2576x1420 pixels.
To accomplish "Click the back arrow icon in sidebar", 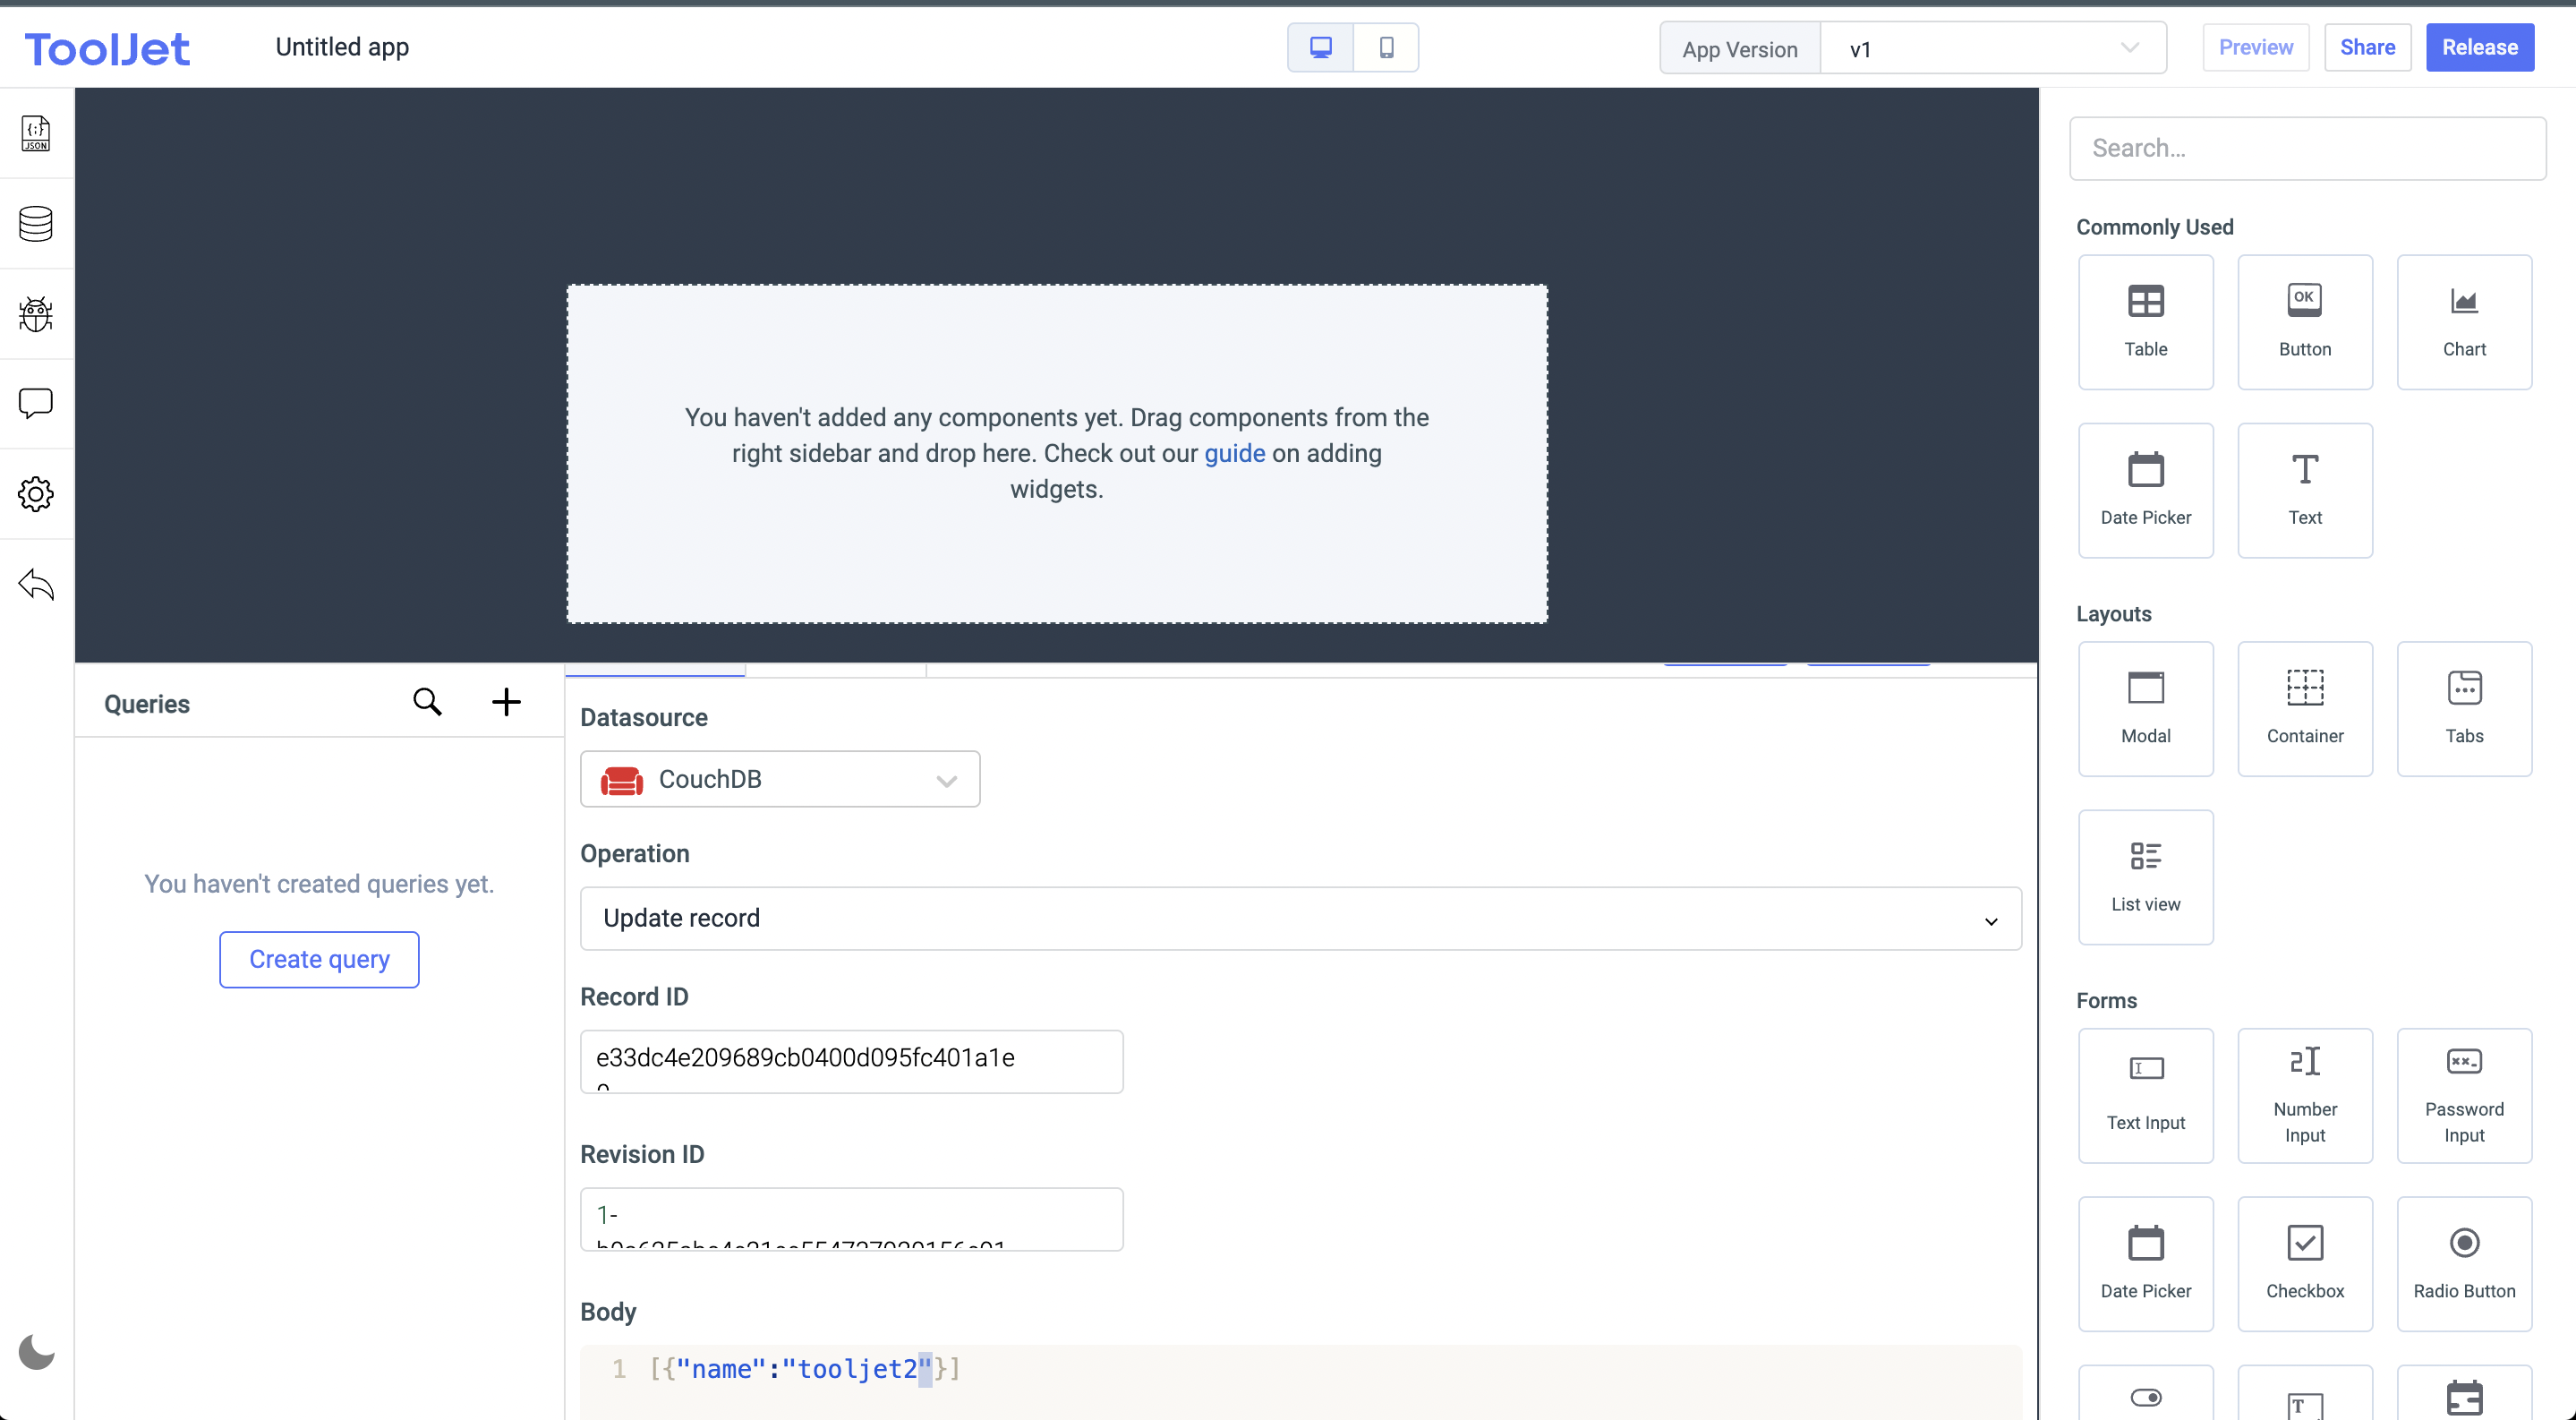I will [x=36, y=584].
